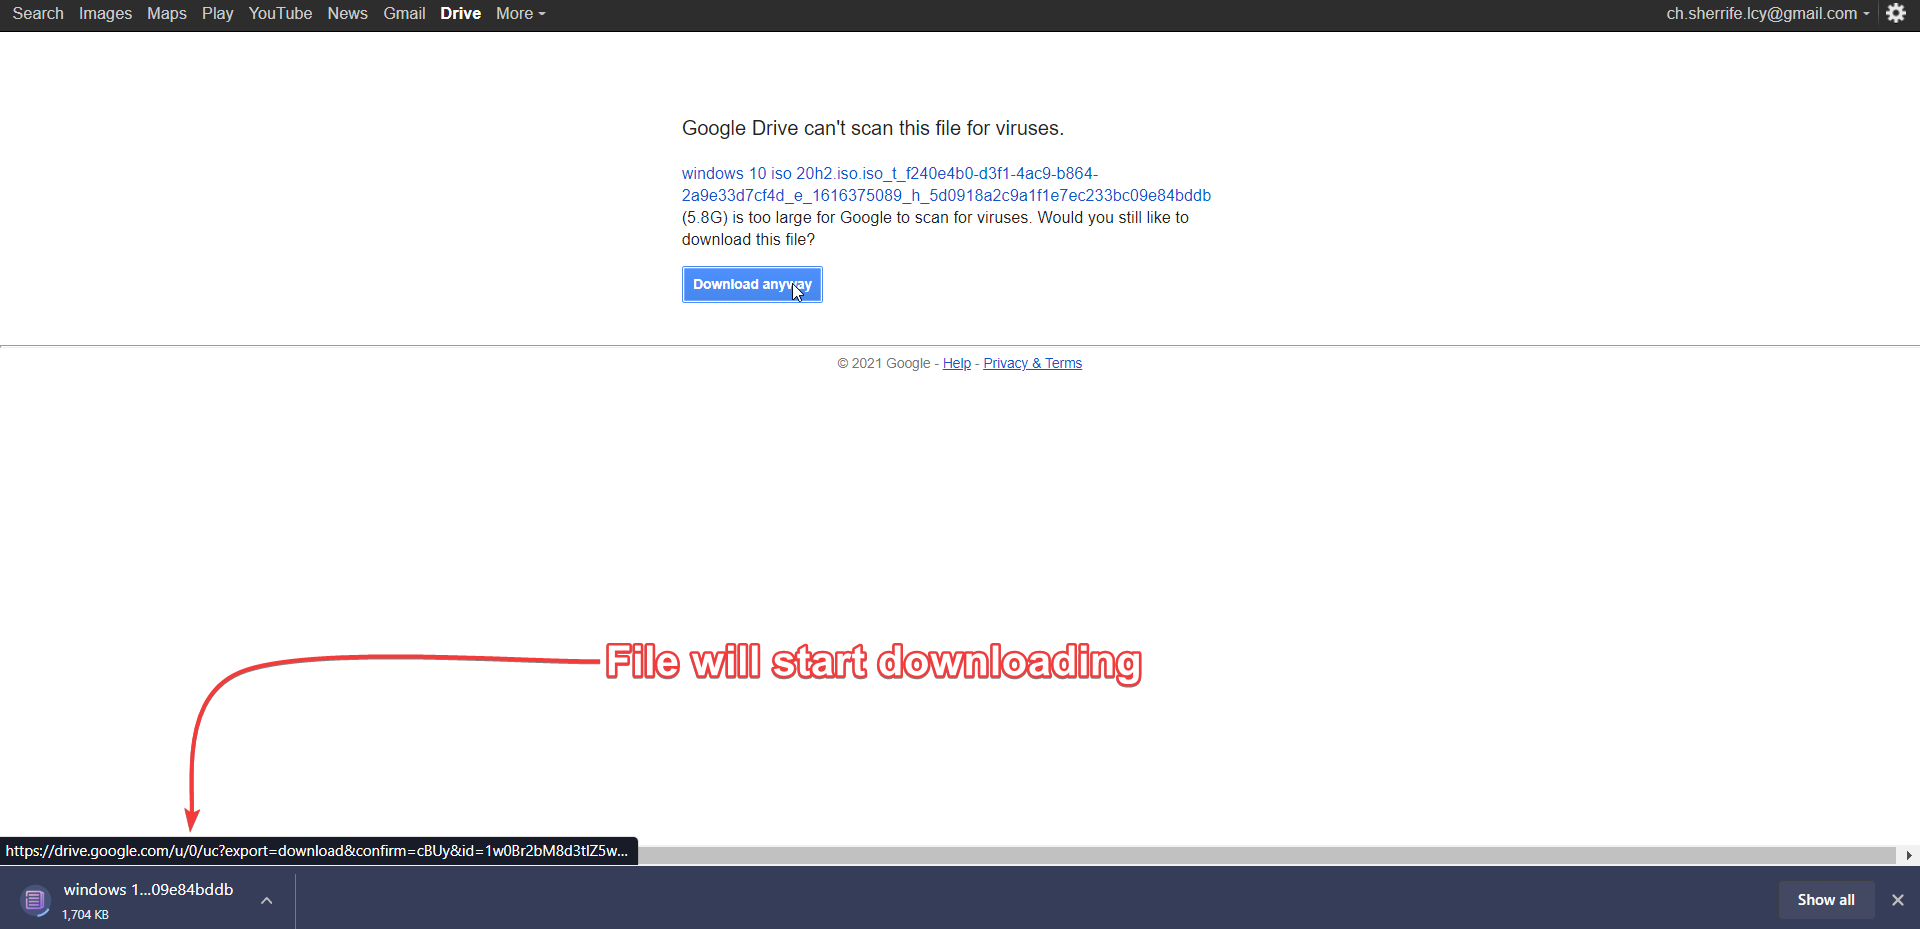This screenshot has height=929, width=1920.
Task: Expand the download item options chevron
Action: (267, 901)
